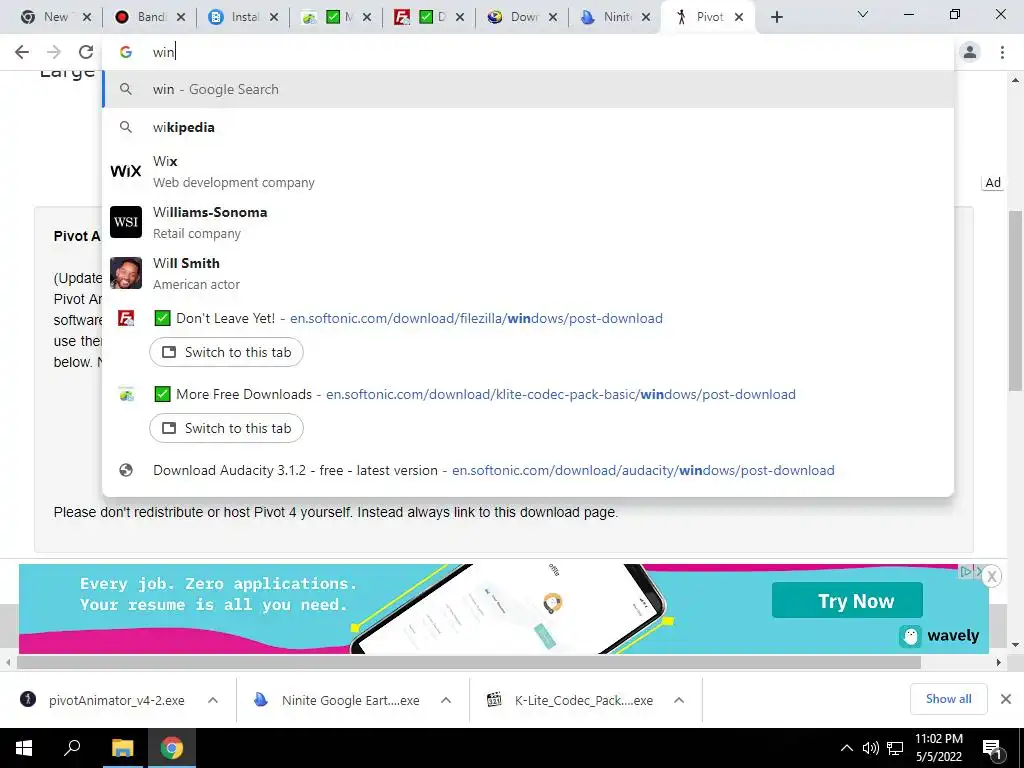Click the Google icon in the address bar

(x=125, y=52)
